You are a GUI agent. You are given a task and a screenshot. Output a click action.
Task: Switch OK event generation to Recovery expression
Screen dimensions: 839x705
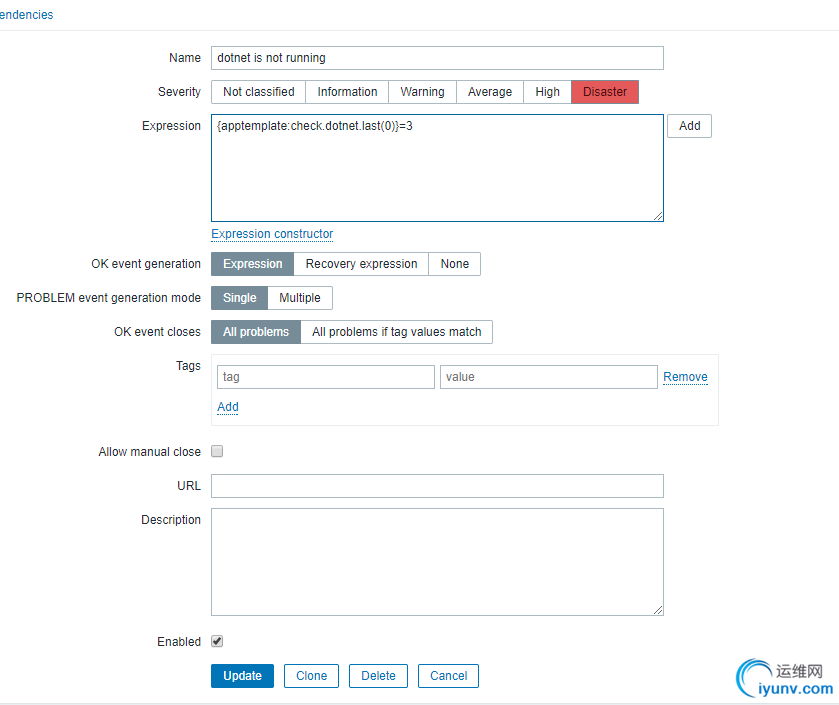tap(361, 264)
